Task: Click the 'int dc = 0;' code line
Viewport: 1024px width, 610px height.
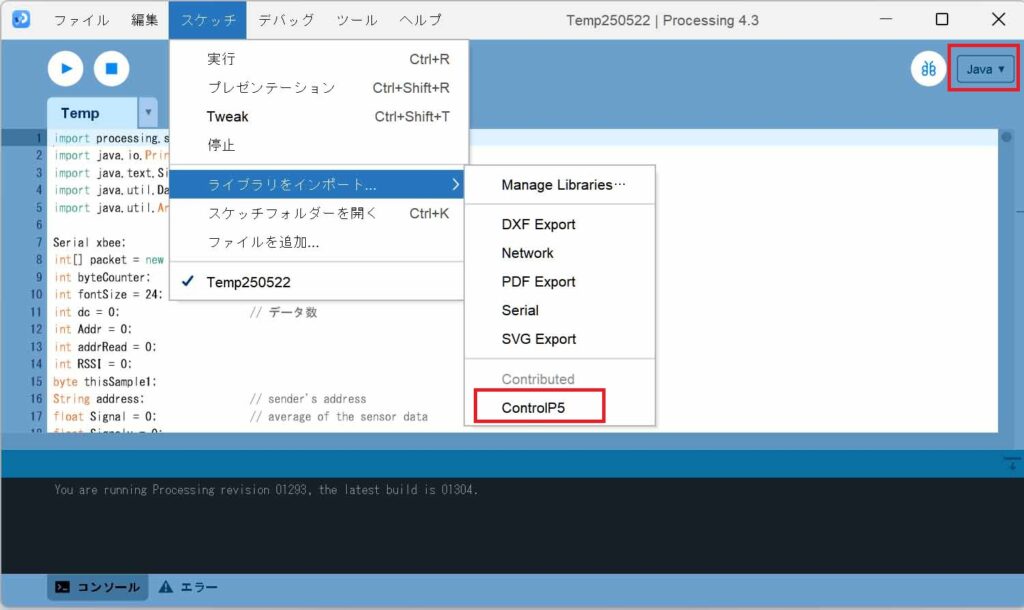Action: click(87, 312)
